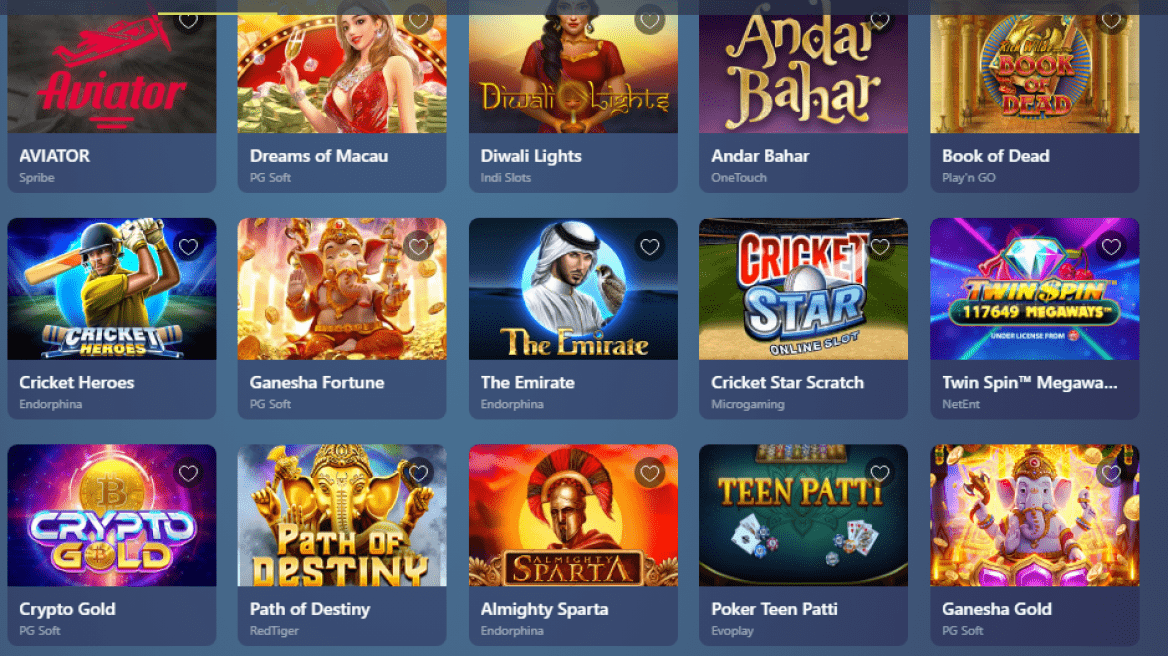Select the Almighty Sparta game image
Screen dimensions: 1168x656
573,515
